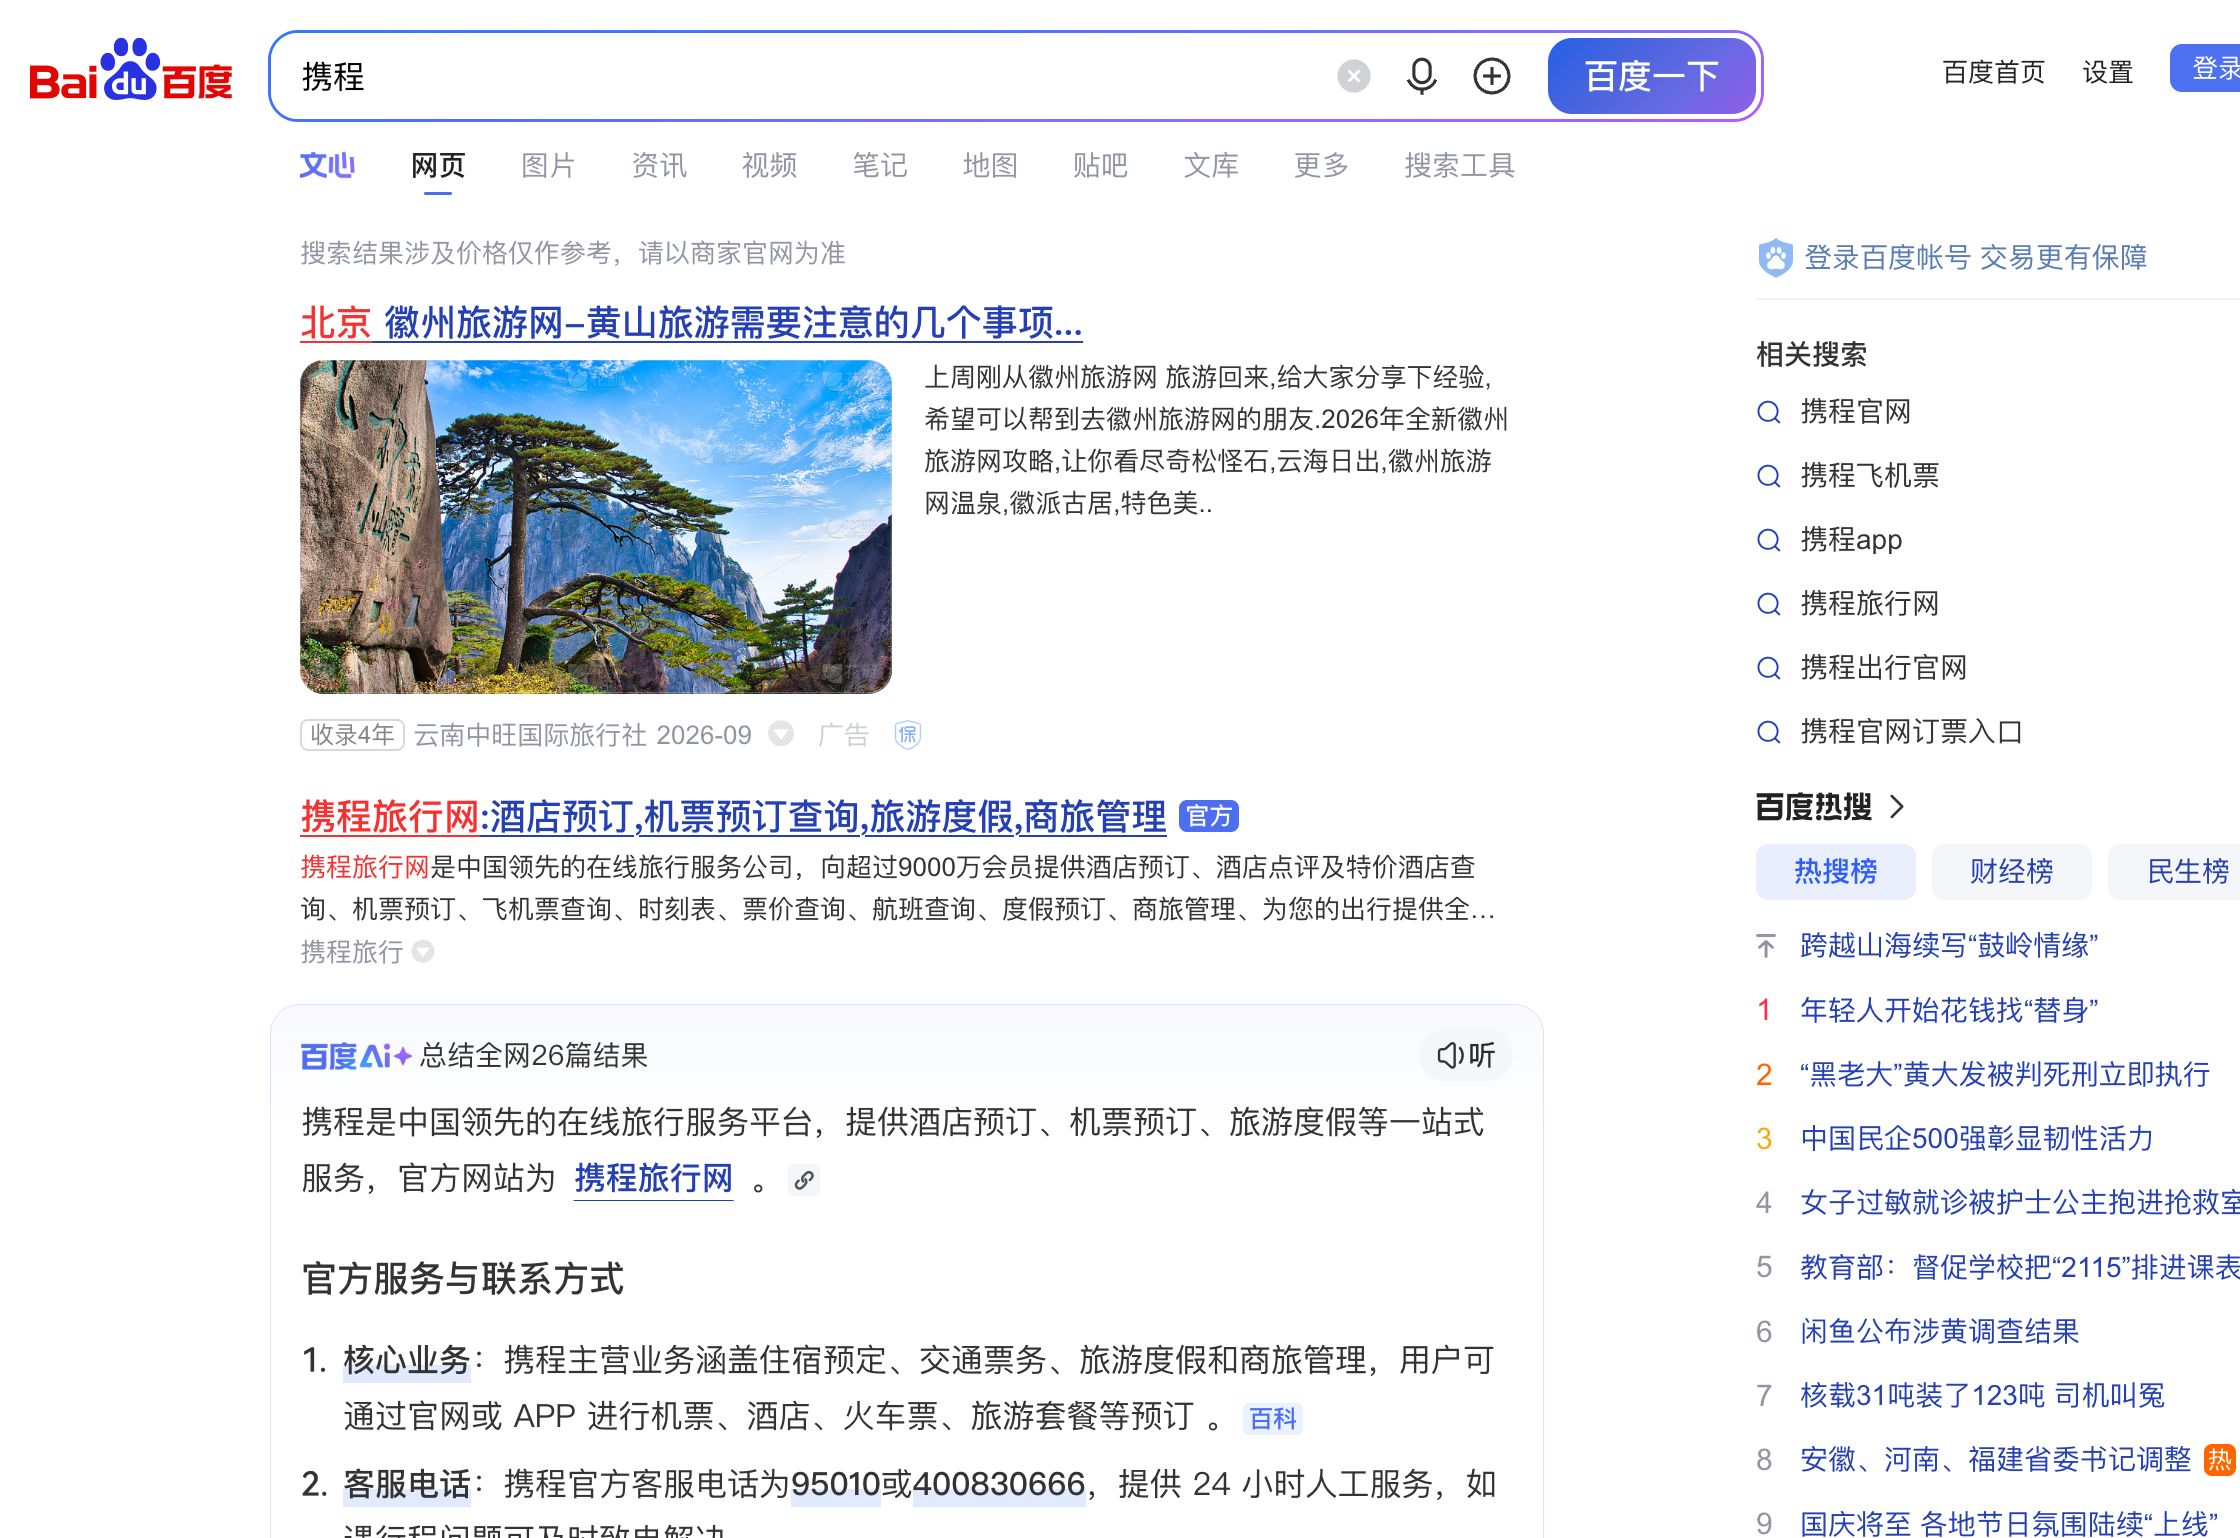Image resolution: width=2240 pixels, height=1538 pixels.
Task: Click the Huangshan pine tree thumbnail
Action: (x=596, y=527)
